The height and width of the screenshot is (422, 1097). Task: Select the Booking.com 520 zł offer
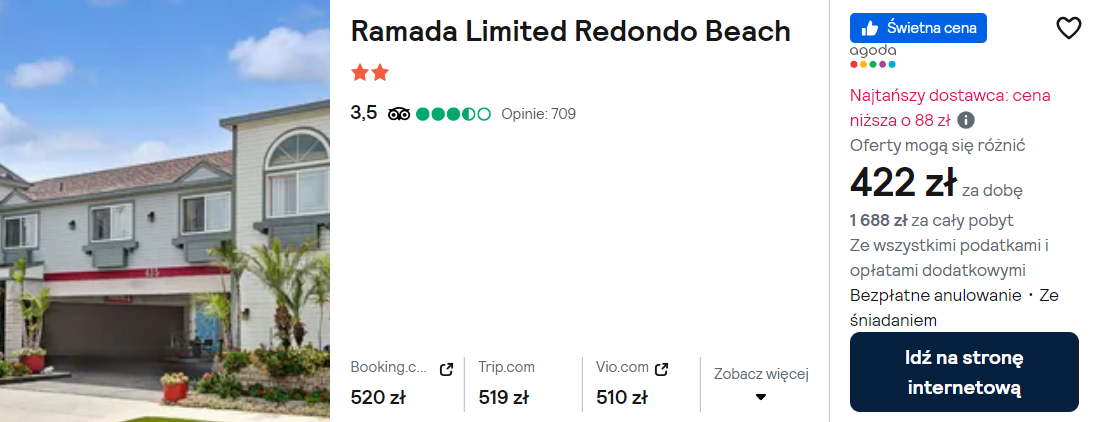click(378, 397)
